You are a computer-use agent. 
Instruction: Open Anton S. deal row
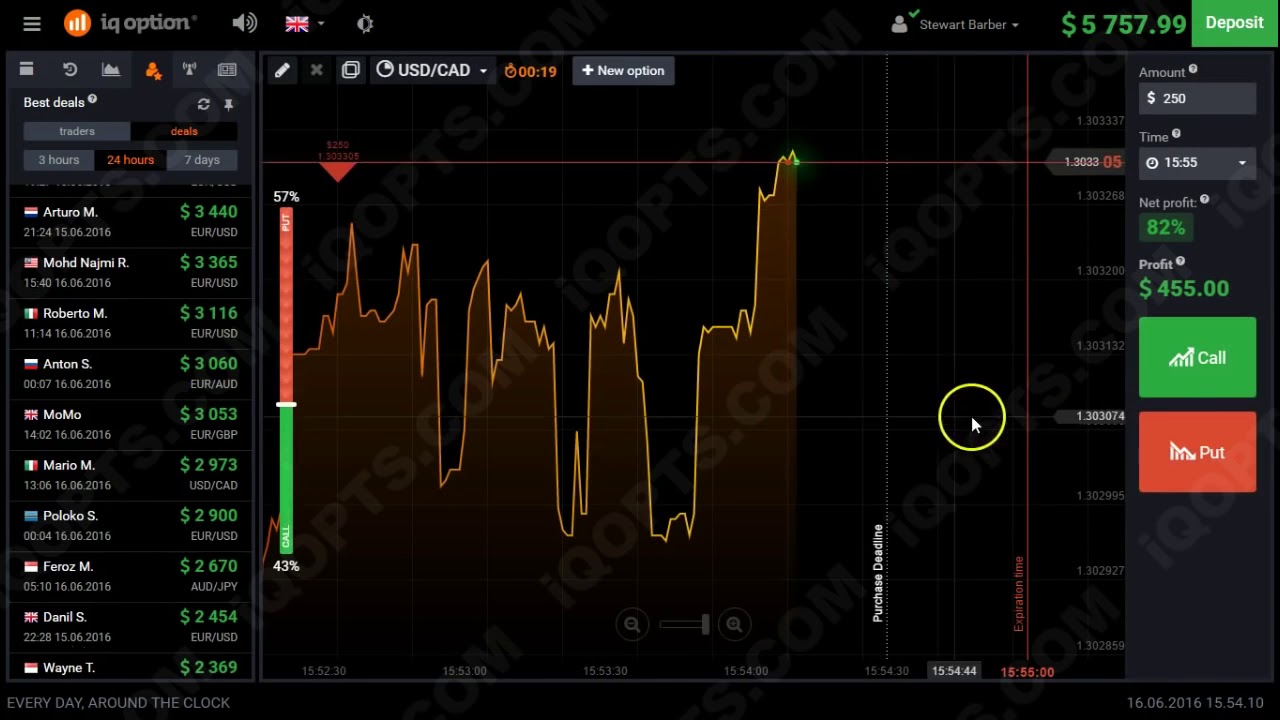point(130,373)
